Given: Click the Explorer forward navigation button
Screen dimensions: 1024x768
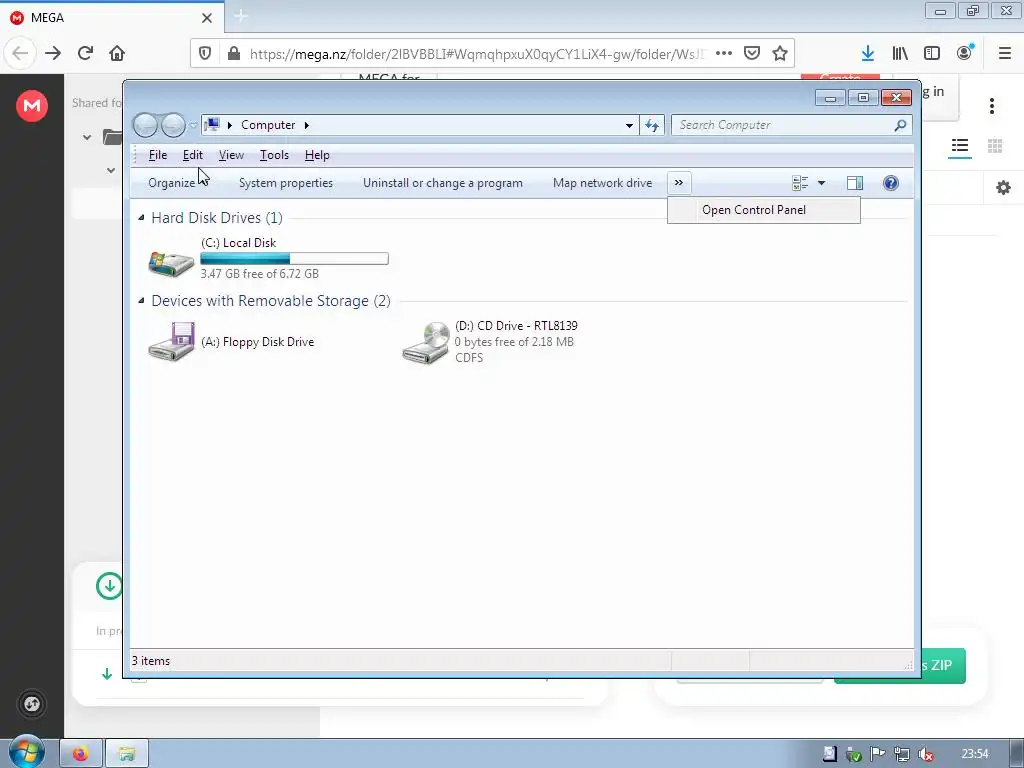Looking at the screenshot, I should pos(173,125).
